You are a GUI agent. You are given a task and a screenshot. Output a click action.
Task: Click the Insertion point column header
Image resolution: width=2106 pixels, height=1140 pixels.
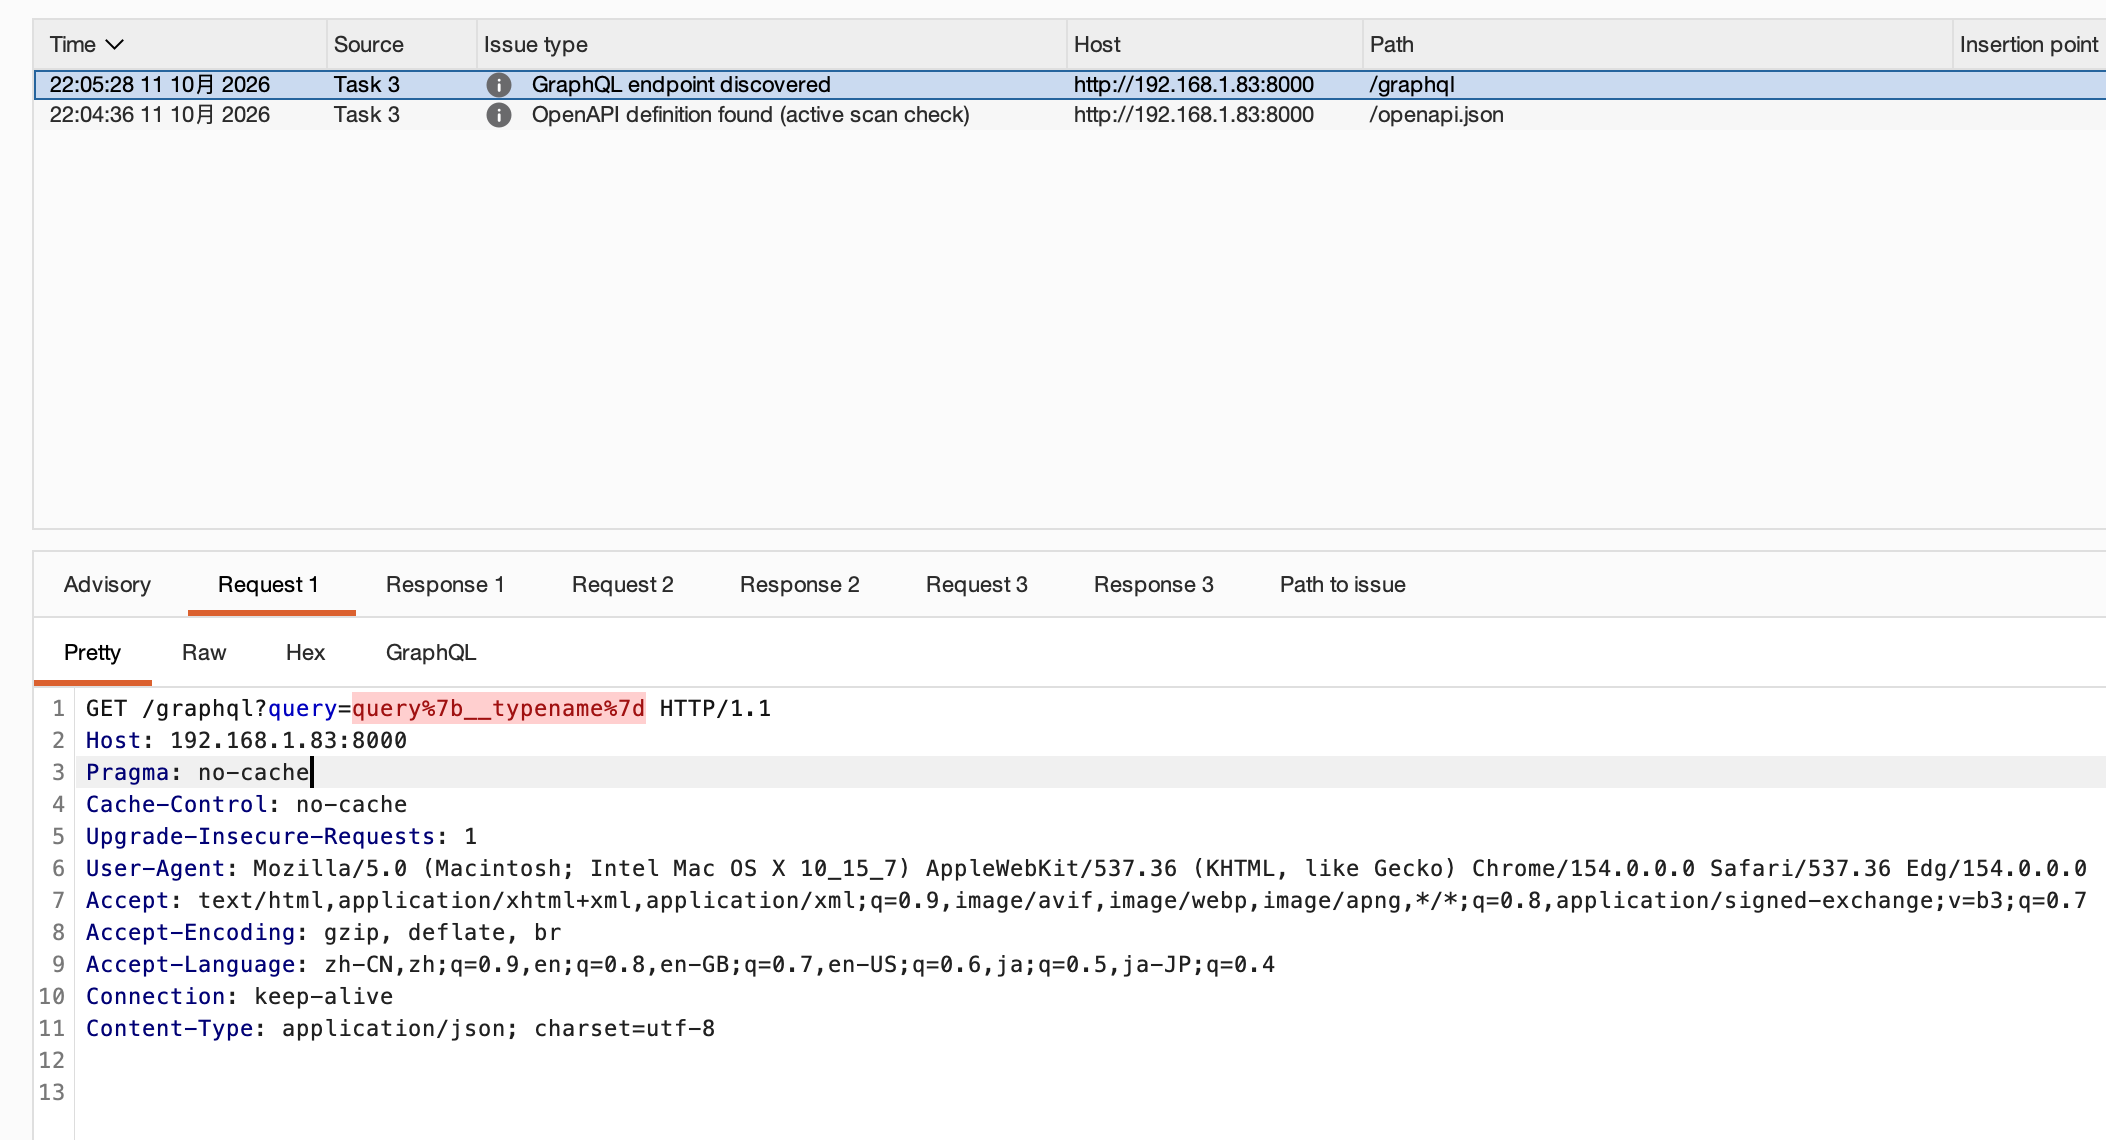click(x=2029, y=45)
